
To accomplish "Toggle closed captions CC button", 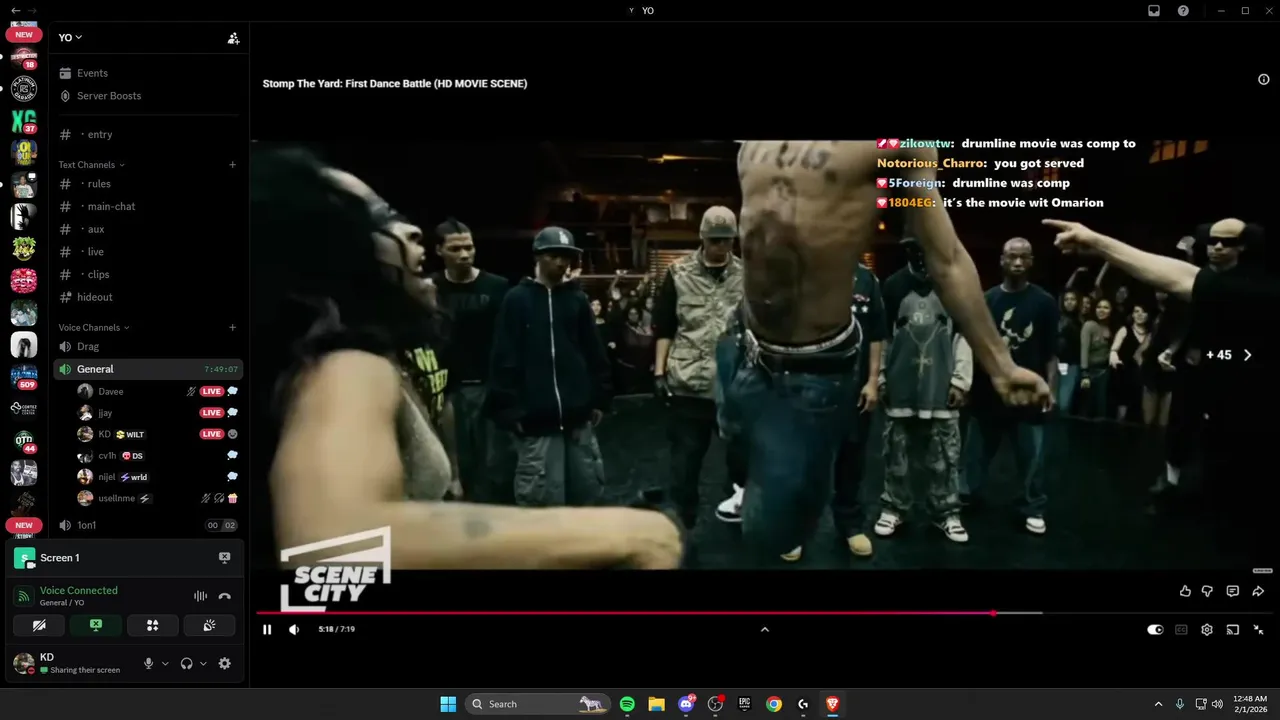I will point(1181,630).
